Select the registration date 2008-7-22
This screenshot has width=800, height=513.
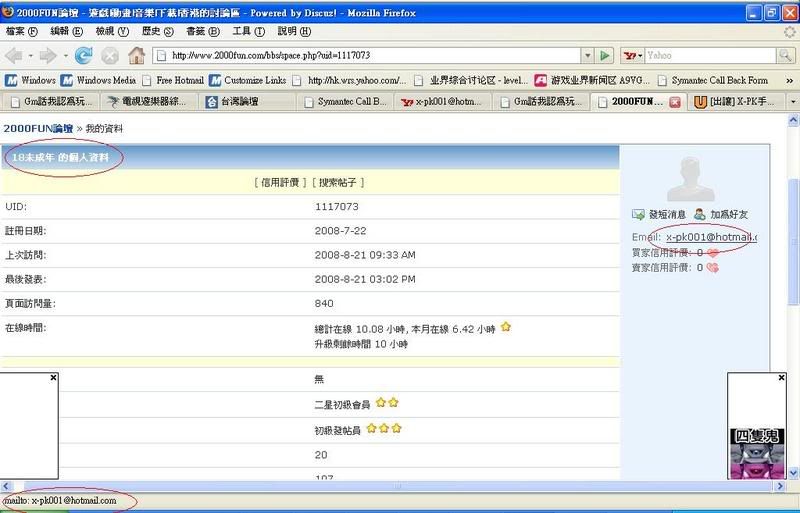pos(340,231)
